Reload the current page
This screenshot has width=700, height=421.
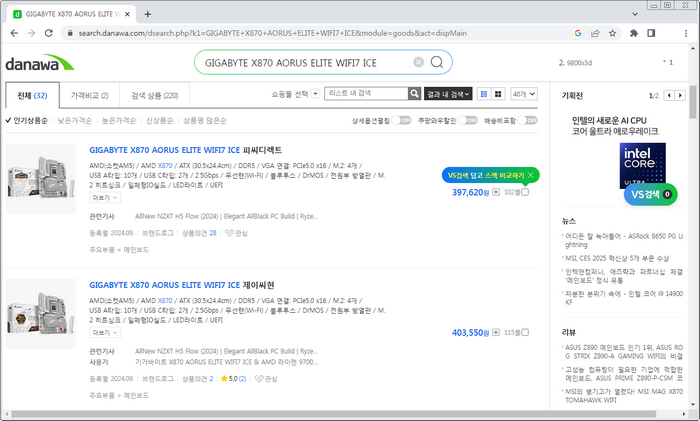pos(49,33)
